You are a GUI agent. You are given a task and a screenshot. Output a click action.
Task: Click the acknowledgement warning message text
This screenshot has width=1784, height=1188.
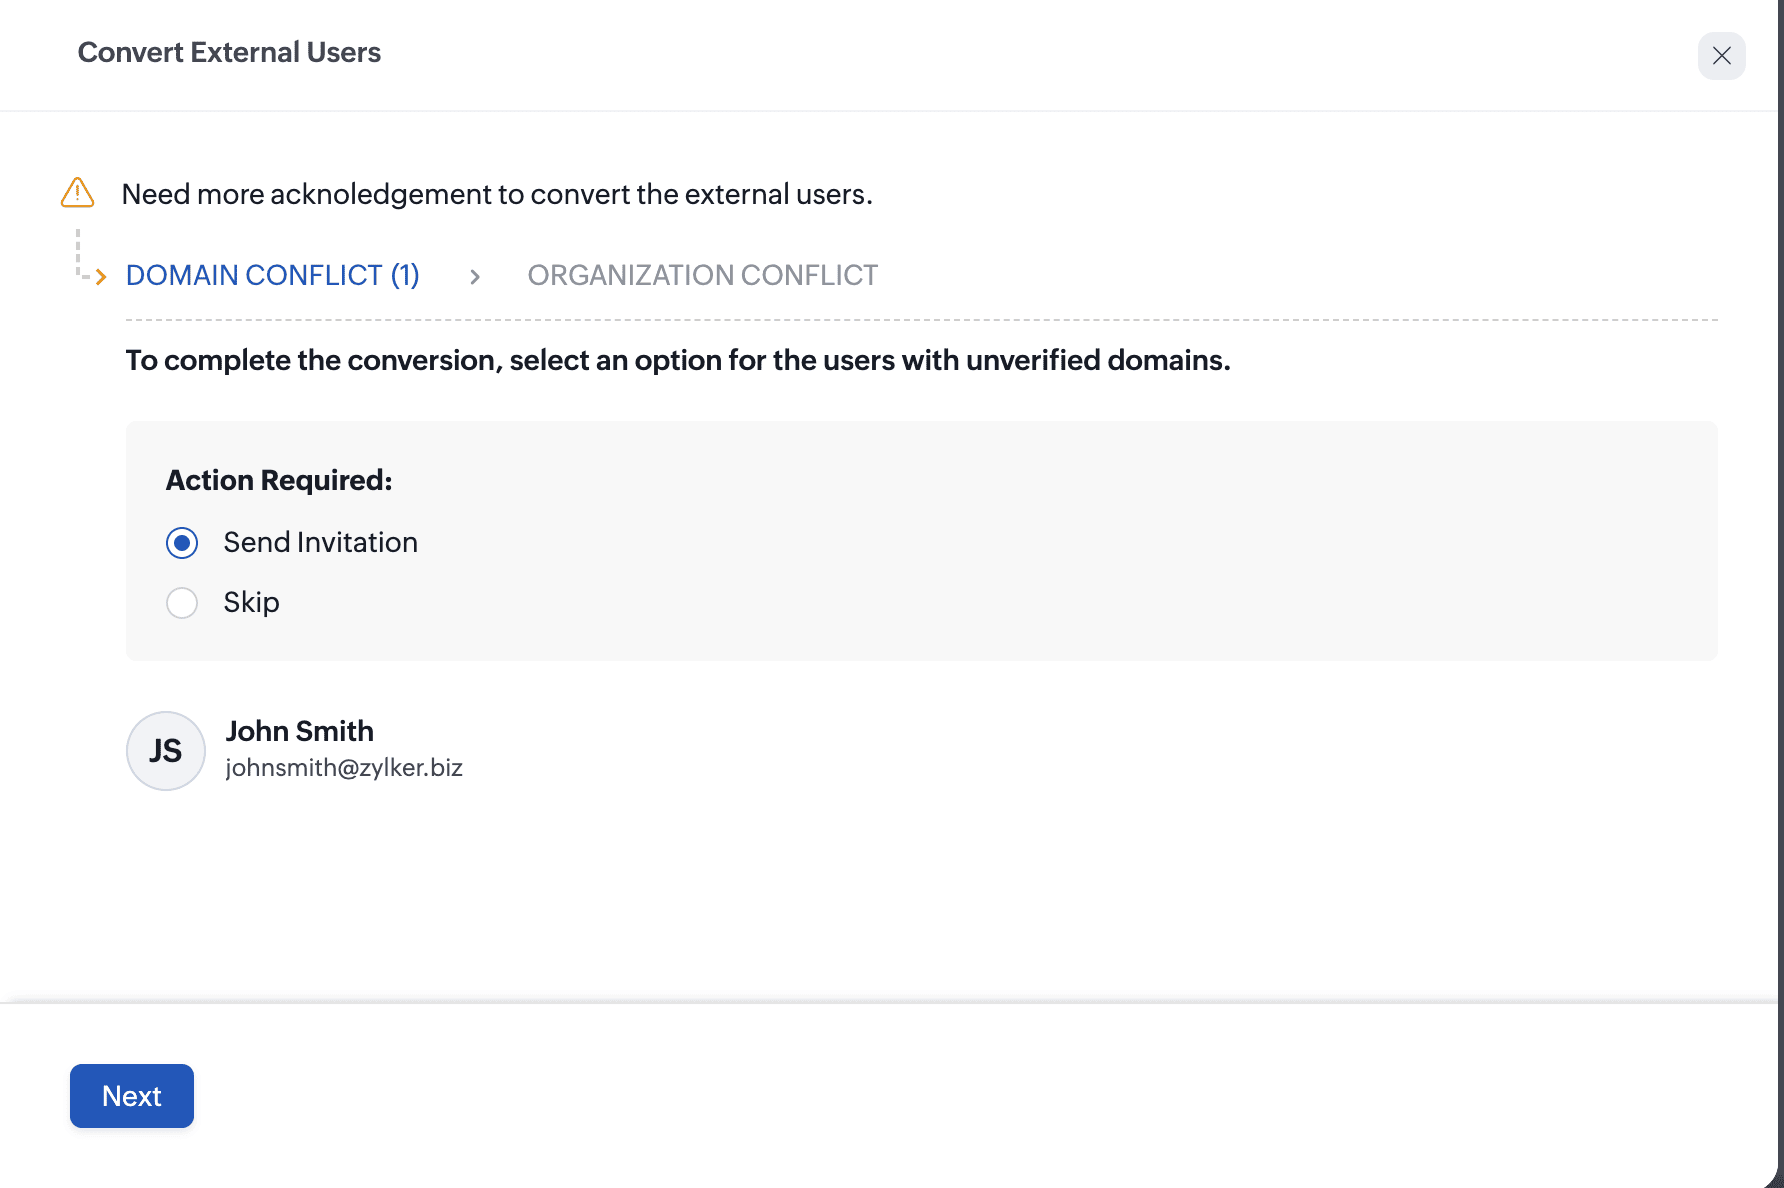point(497,194)
